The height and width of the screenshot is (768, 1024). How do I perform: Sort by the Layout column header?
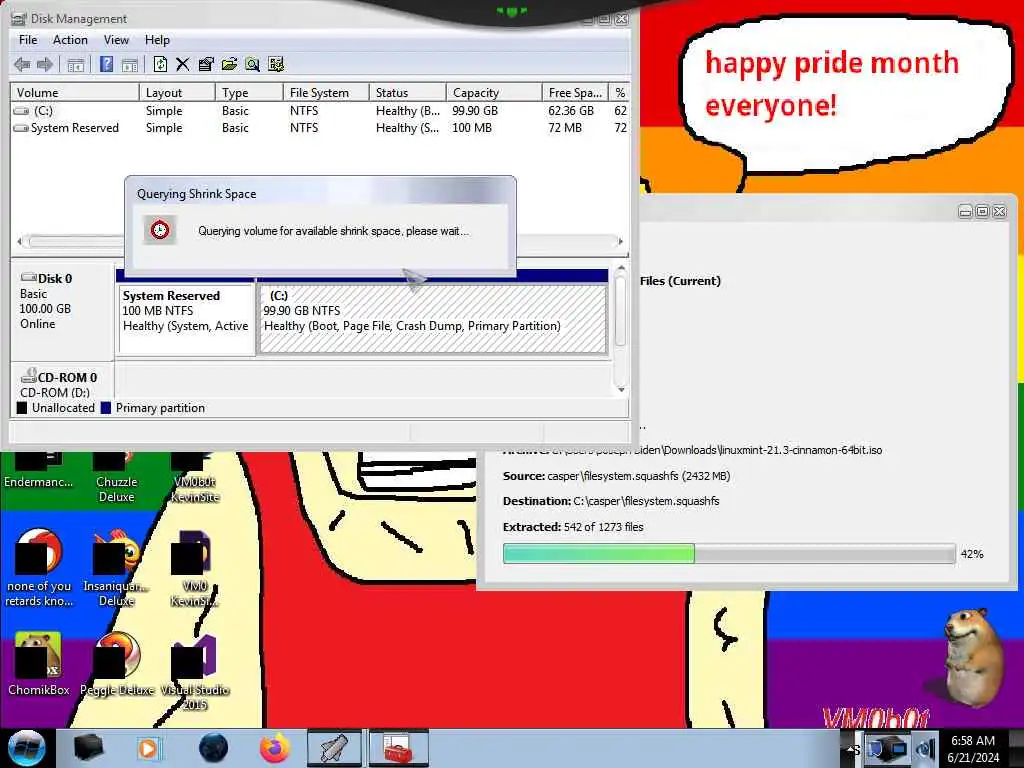[177, 93]
